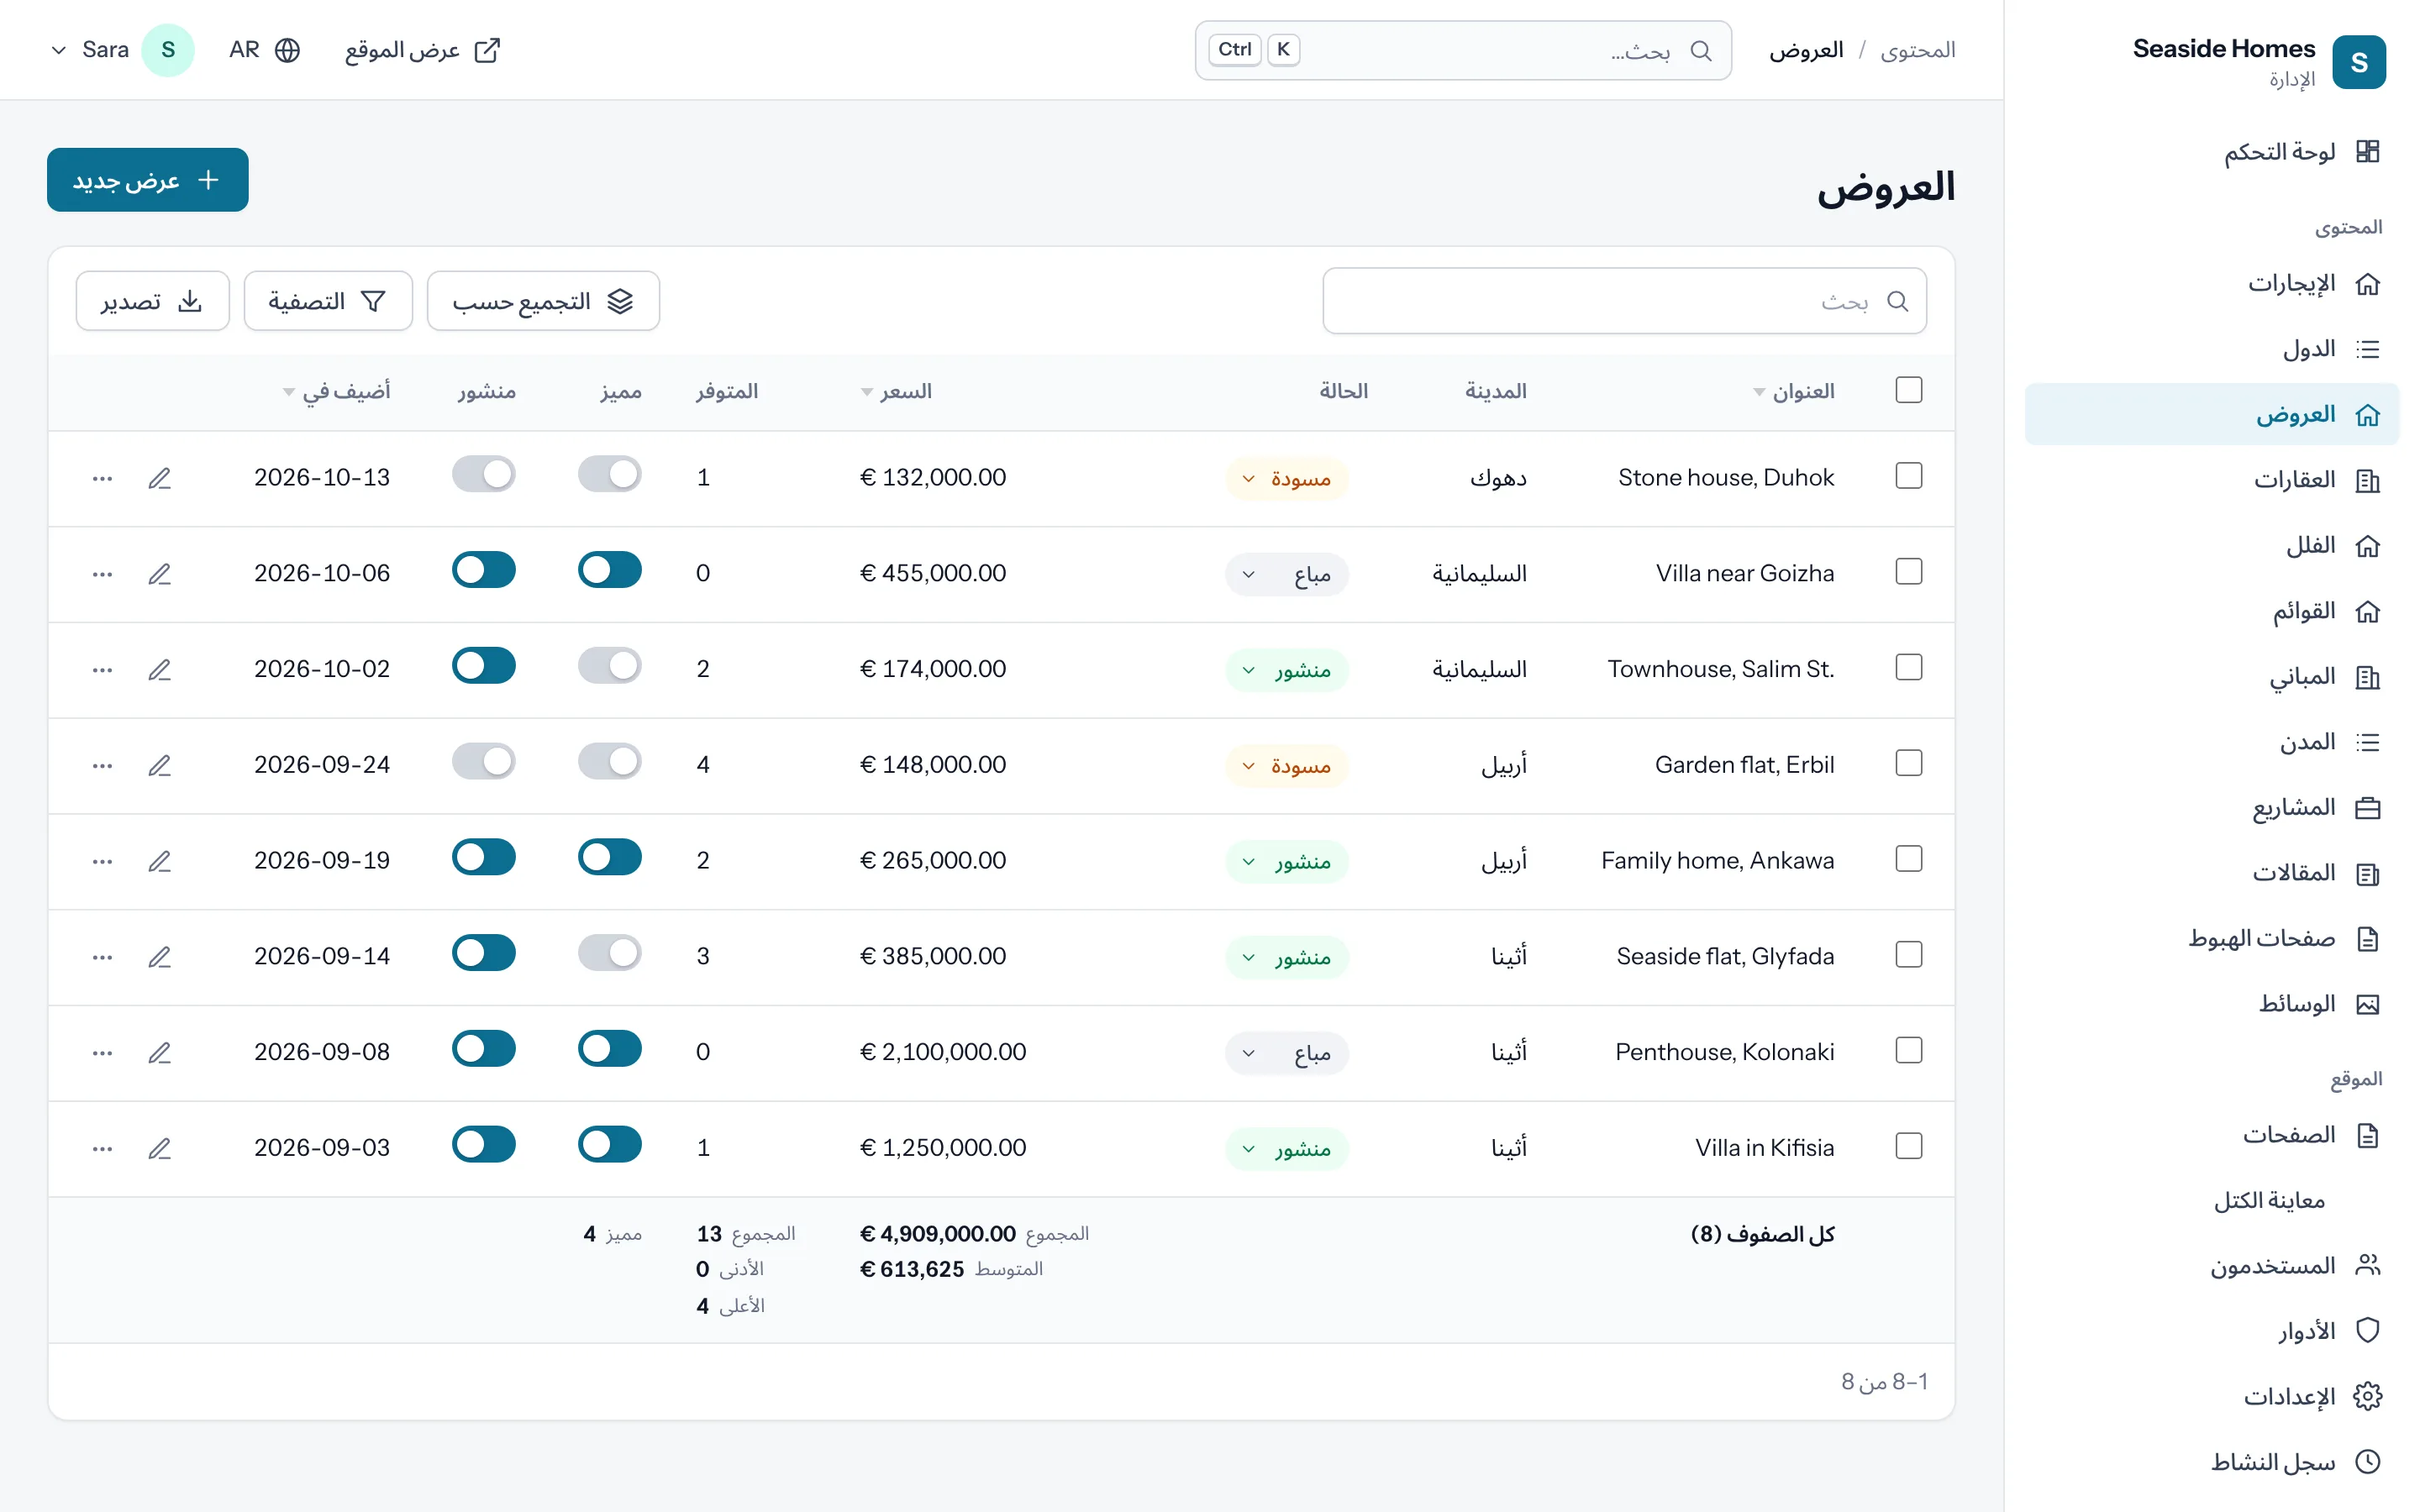The height and width of the screenshot is (1512, 2420).
Task: Click the external link icon for عرض الموقع
Action: (487, 50)
